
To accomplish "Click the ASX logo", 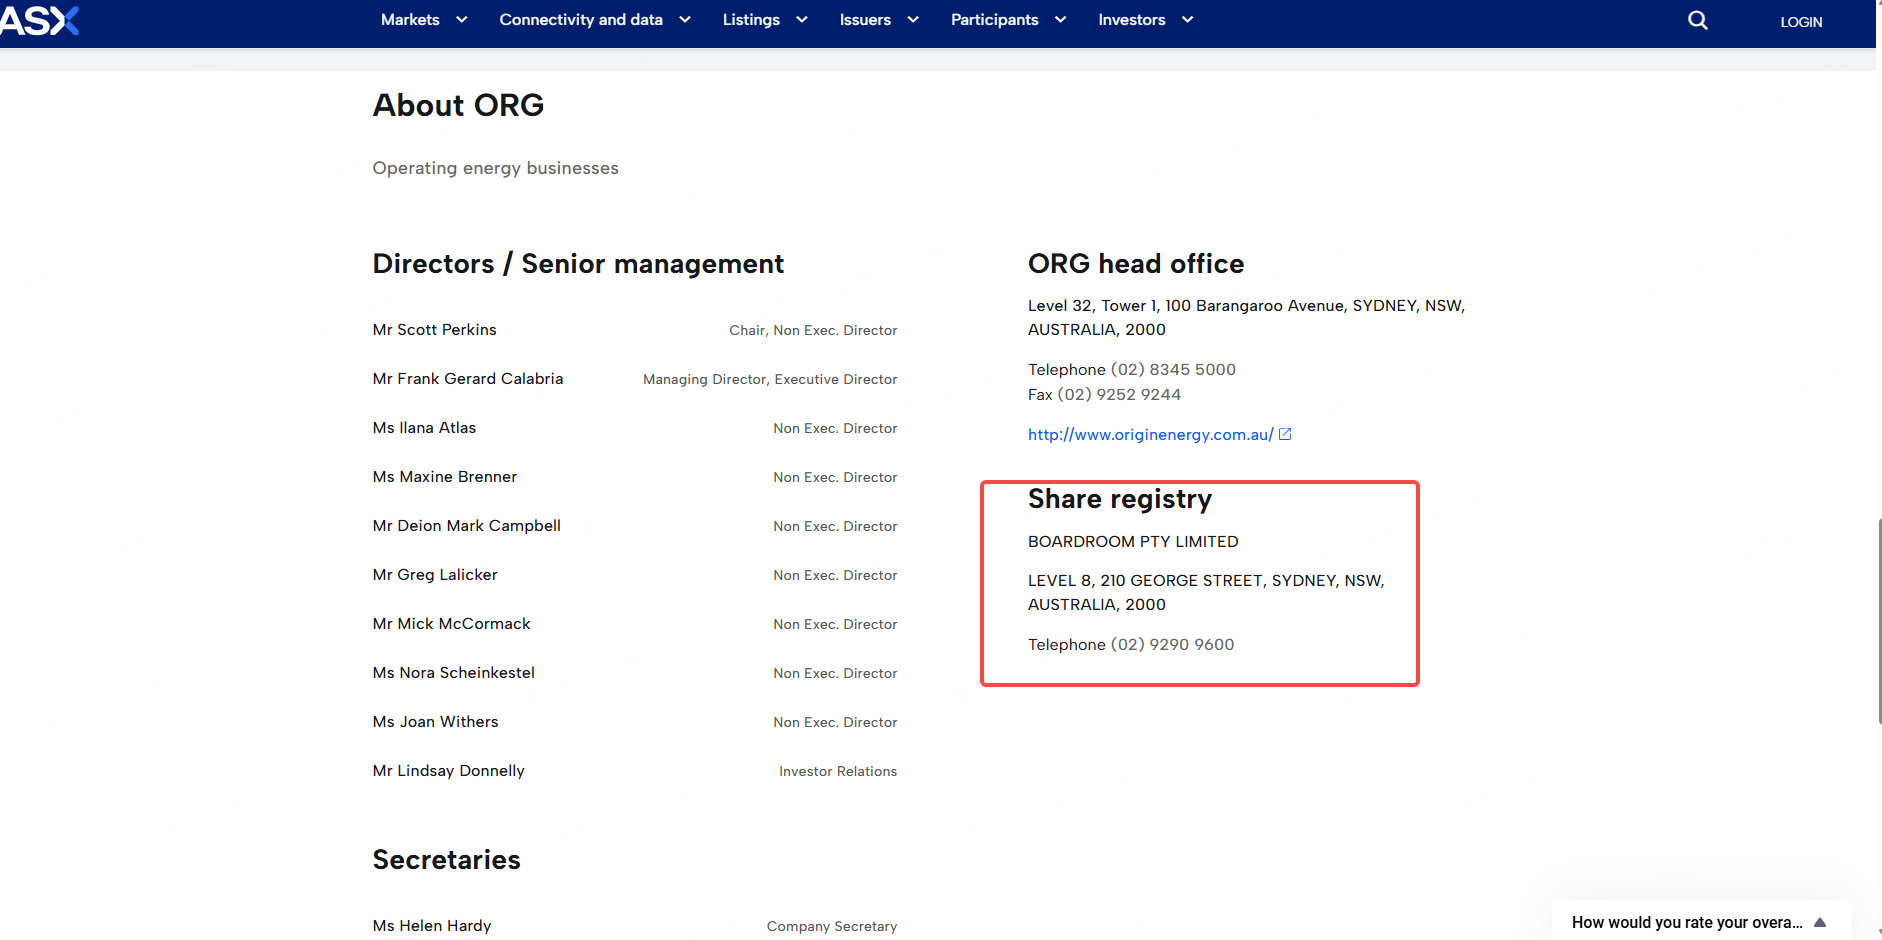I will click(x=38, y=19).
